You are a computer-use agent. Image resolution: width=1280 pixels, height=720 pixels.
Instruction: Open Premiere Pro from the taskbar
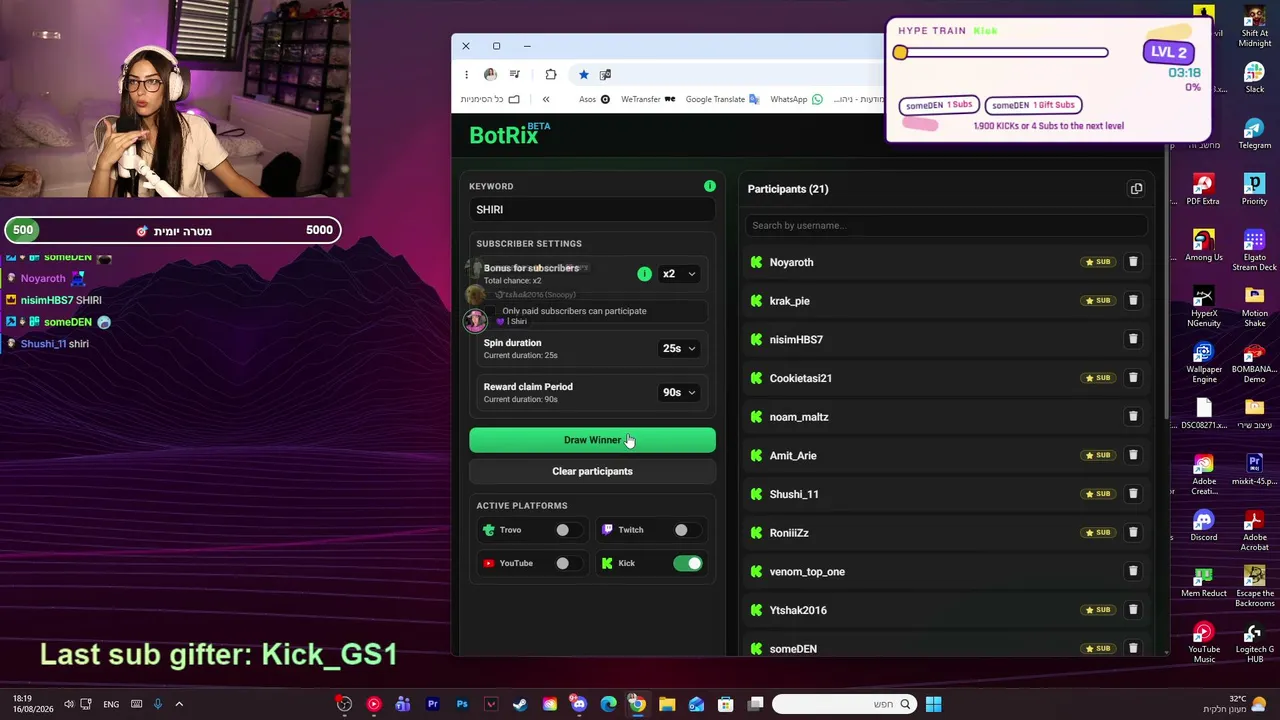coord(433,705)
